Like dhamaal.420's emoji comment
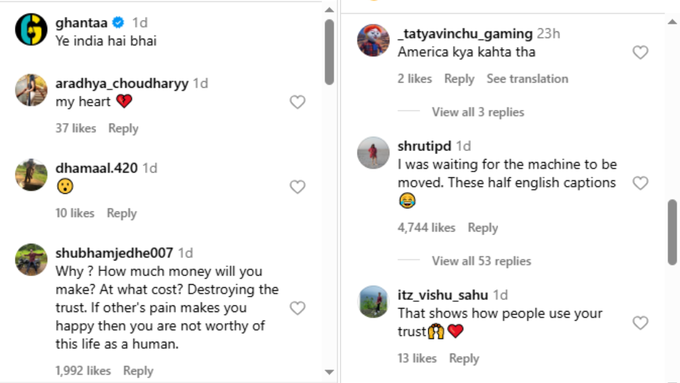This screenshot has height=383, width=680. (298, 187)
